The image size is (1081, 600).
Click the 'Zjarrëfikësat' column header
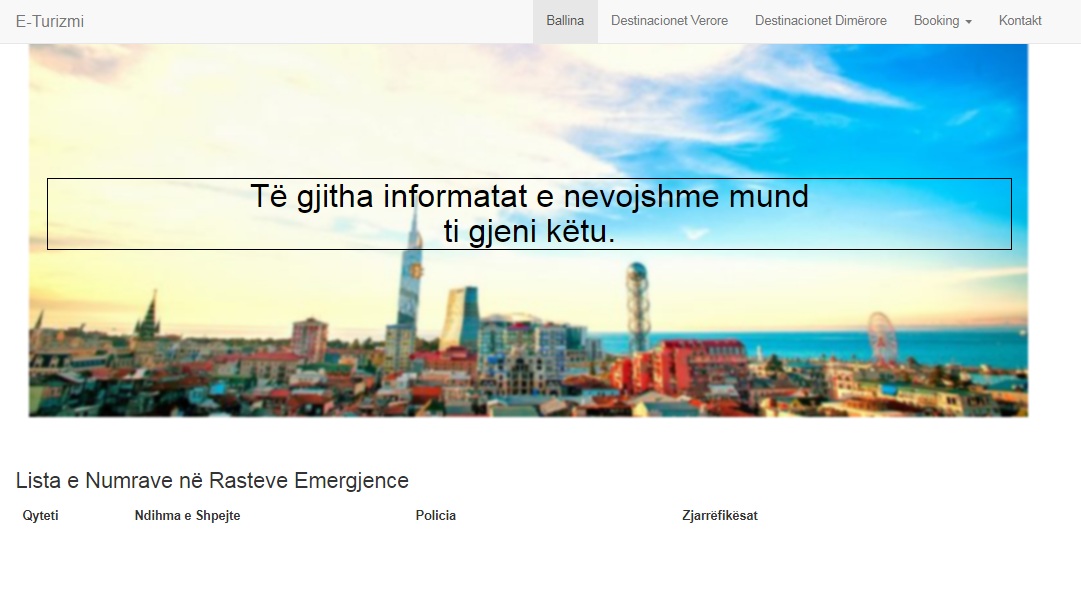pyautogui.click(x=720, y=516)
